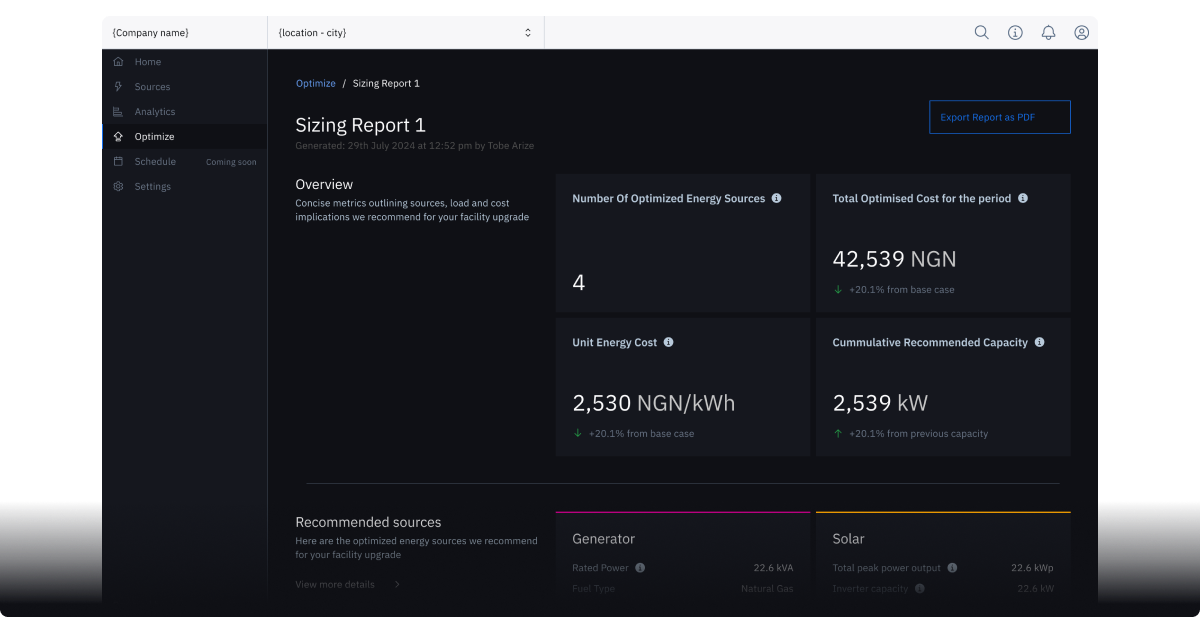Open the user profile icon
The image size is (1200, 617).
[1081, 32]
